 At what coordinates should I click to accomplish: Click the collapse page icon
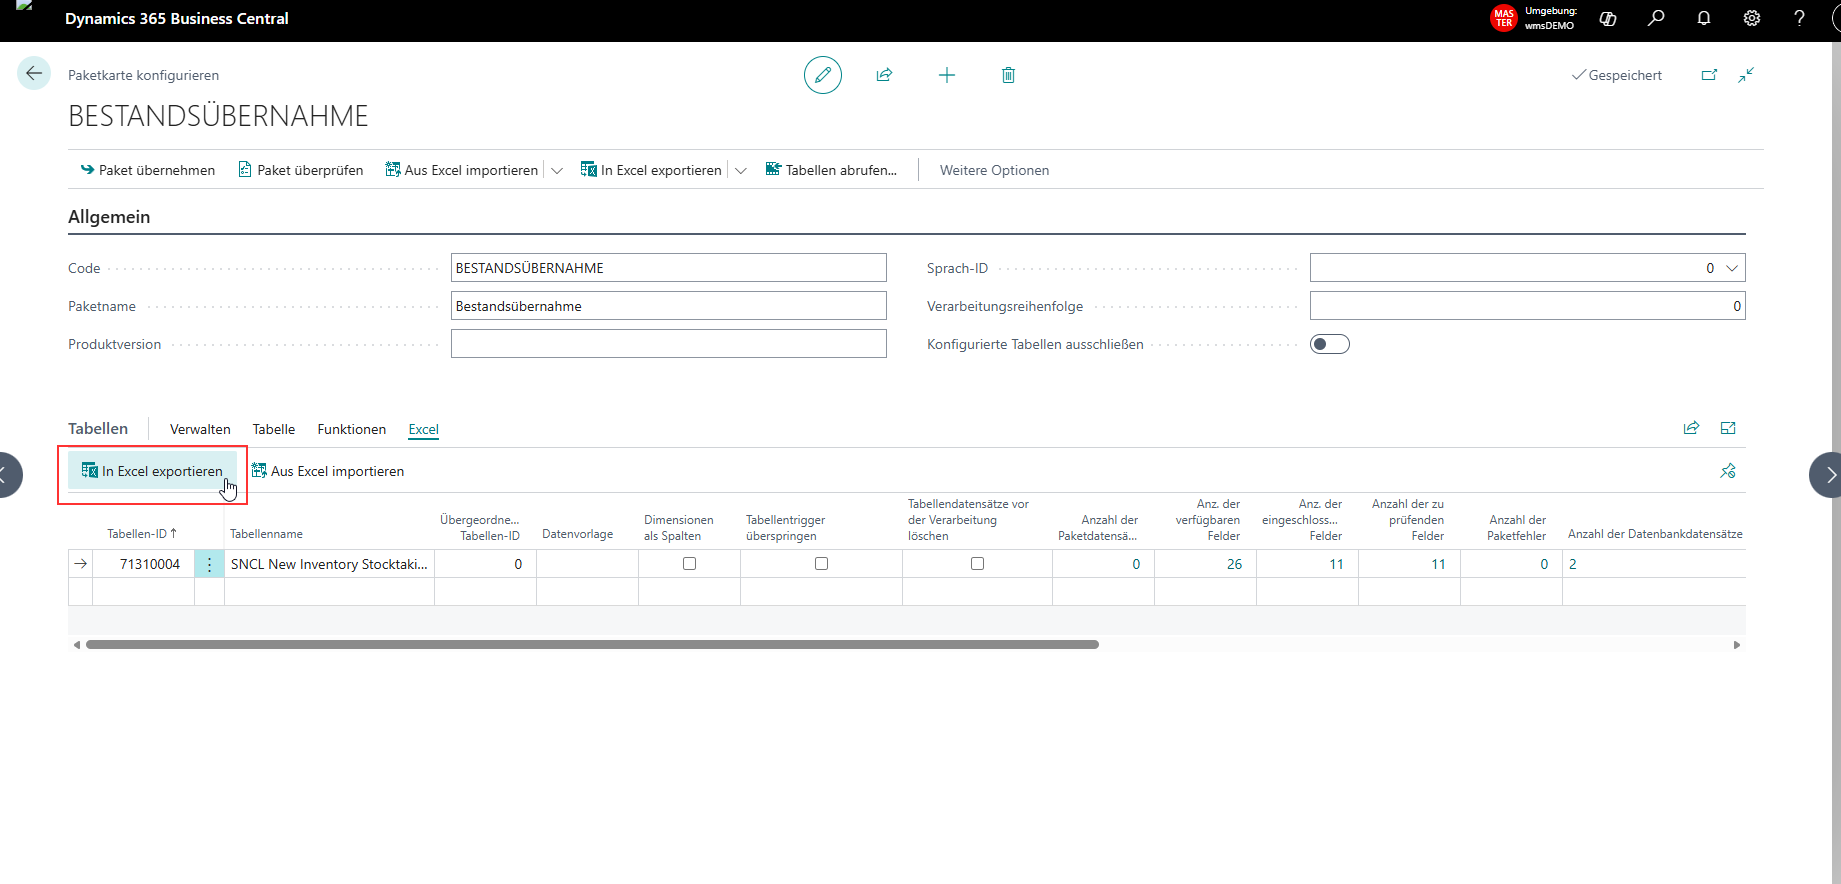[1746, 75]
